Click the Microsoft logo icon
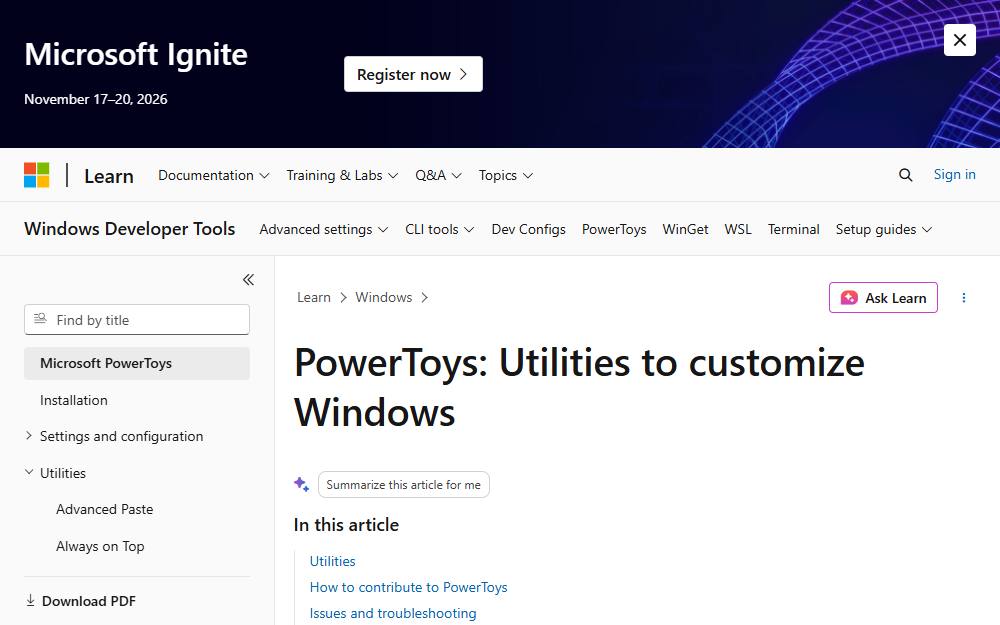This screenshot has height=625, width=1000. [36, 175]
